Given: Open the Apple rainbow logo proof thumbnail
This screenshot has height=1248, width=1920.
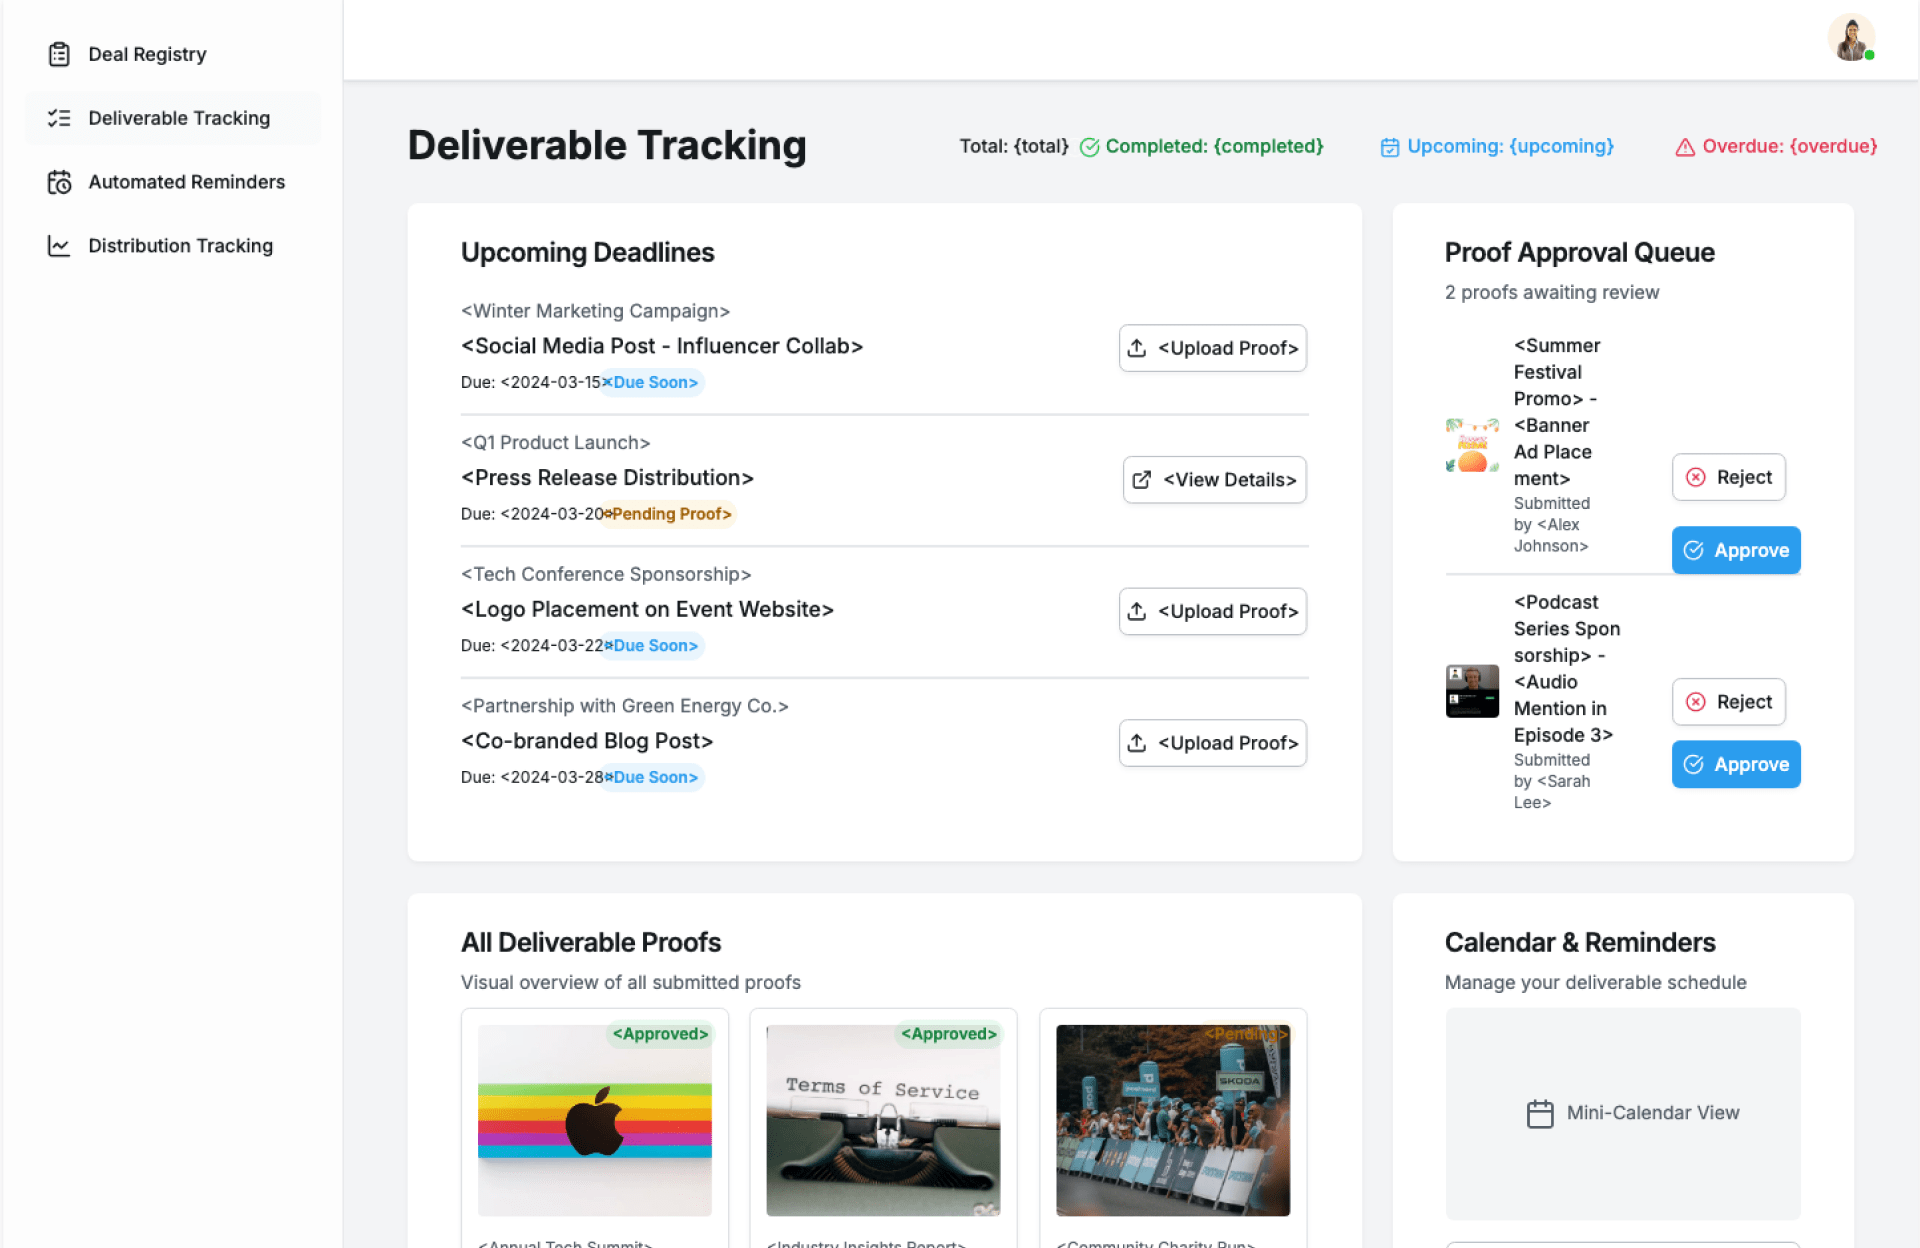Looking at the screenshot, I should 594,1120.
